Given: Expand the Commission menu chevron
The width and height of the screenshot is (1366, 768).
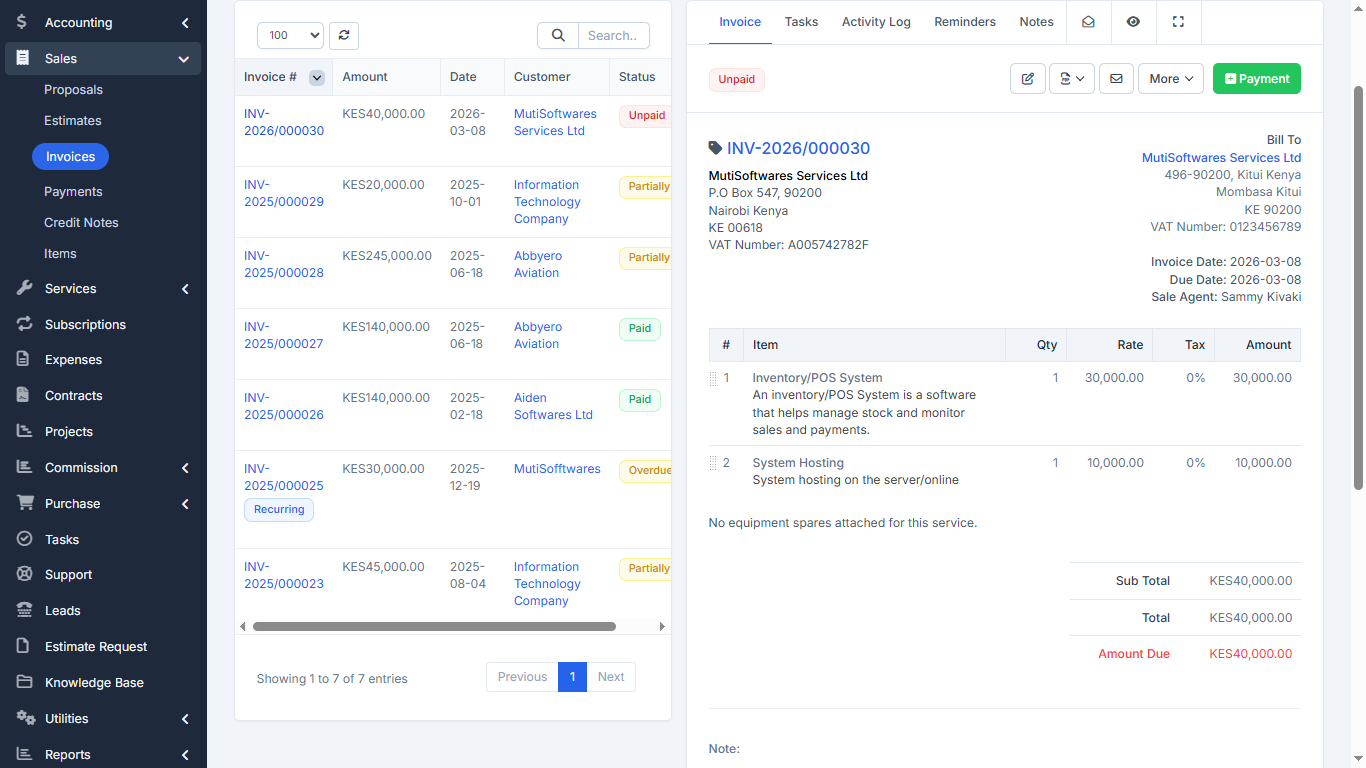Looking at the screenshot, I should [185, 468].
